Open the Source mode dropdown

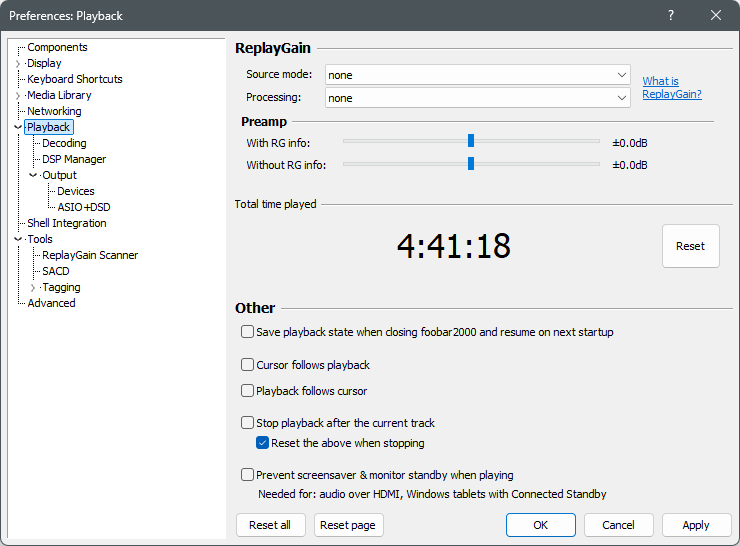click(478, 75)
